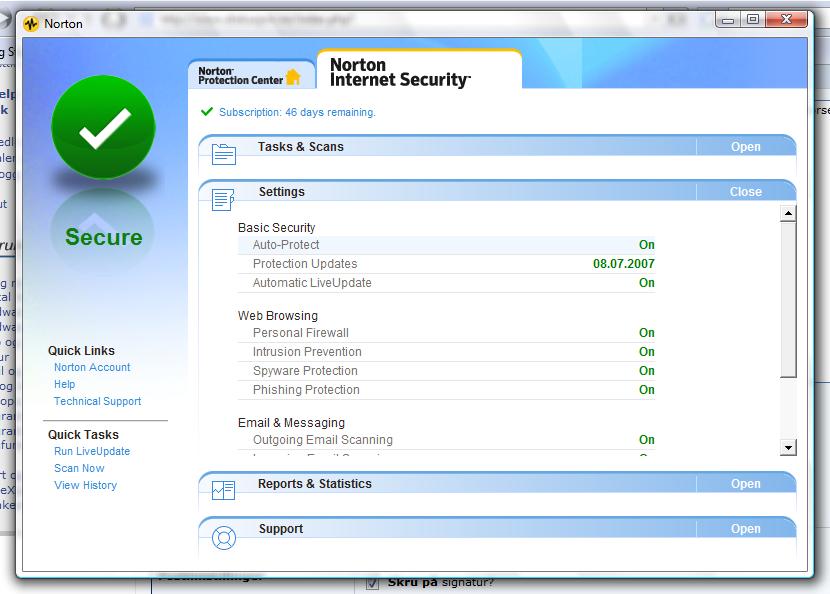Open View History quick task
Image resolution: width=830 pixels, height=594 pixels.
pyautogui.click(x=85, y=485)
